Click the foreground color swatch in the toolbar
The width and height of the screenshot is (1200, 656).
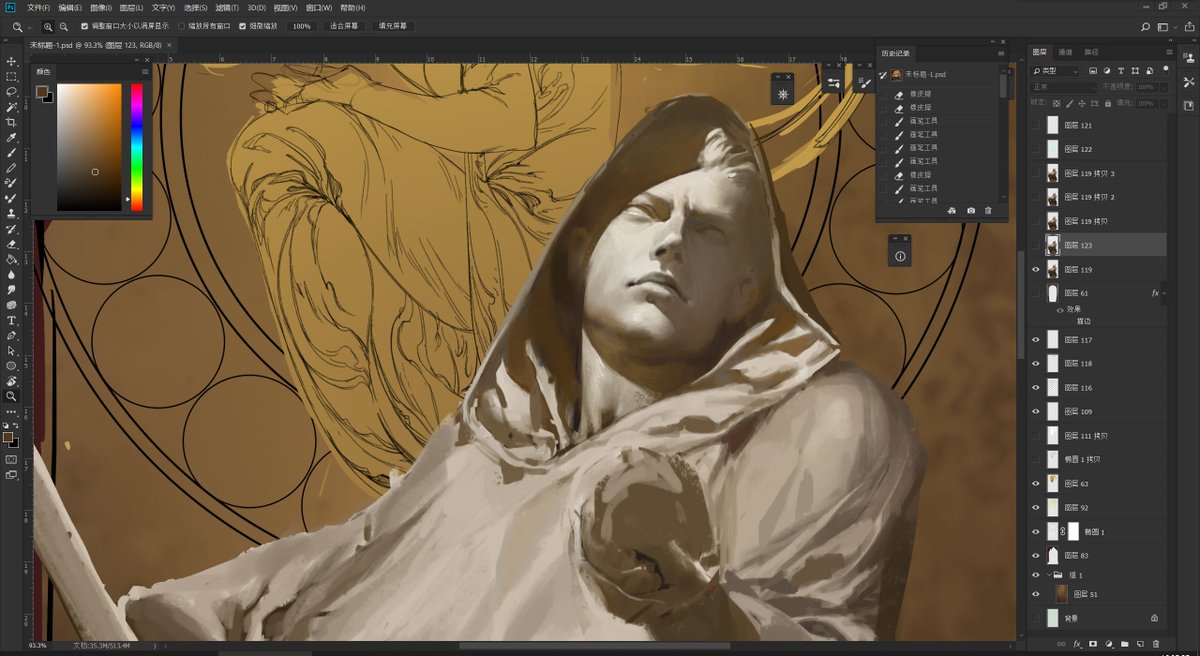pyautogui.click(x=10, y=437)
